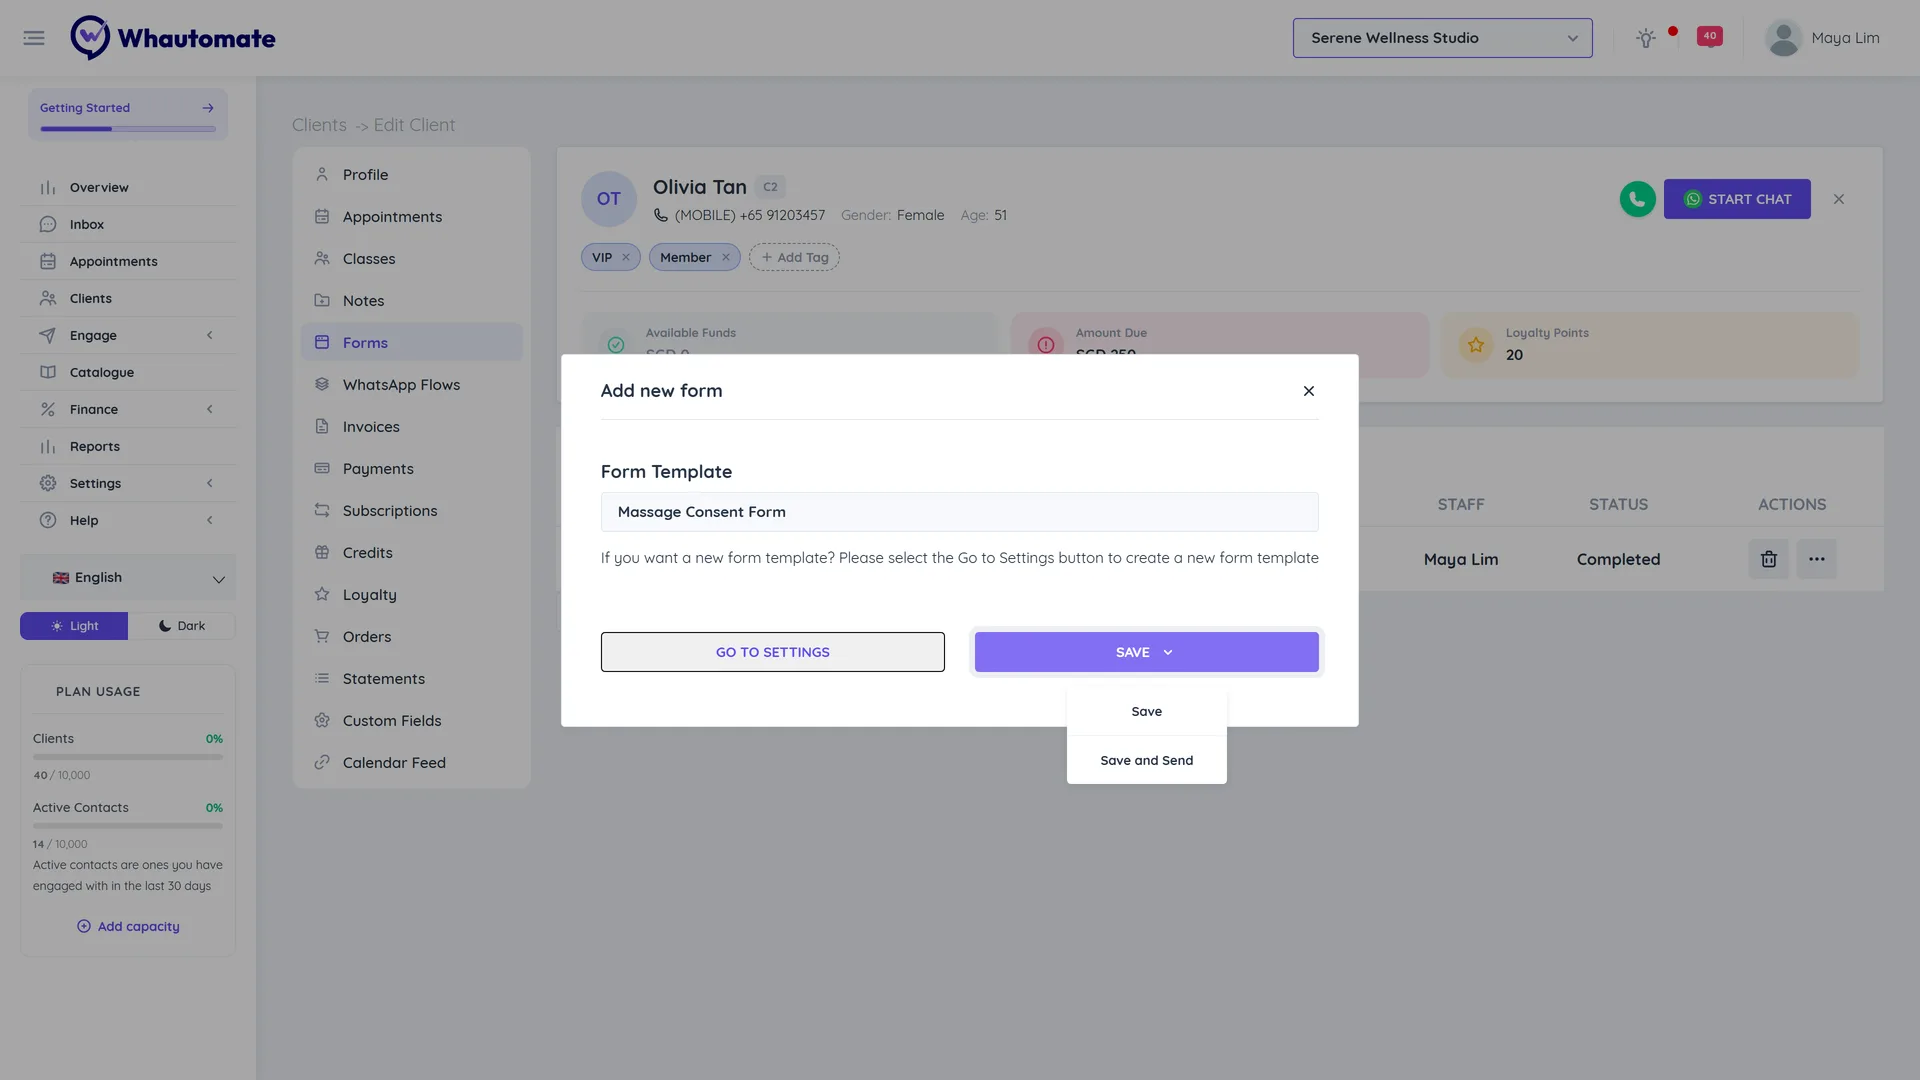Open the Custom Fields tab

411,721
